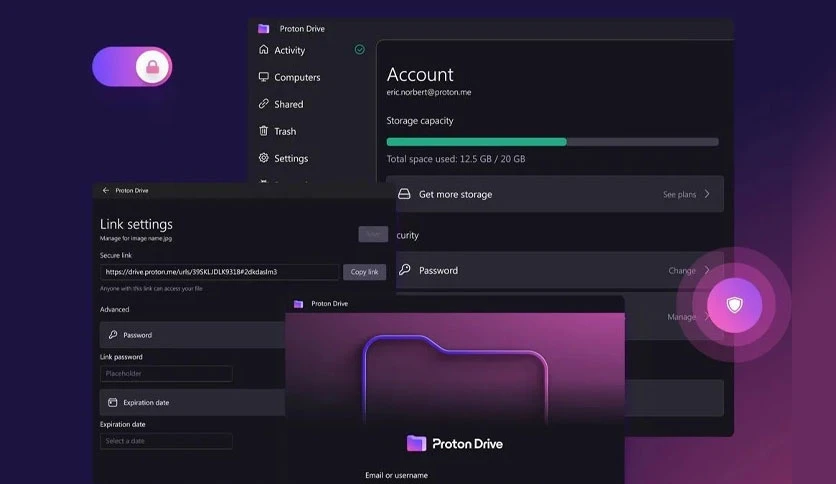
Task: Click the Account heading
Action: (420, 74)
